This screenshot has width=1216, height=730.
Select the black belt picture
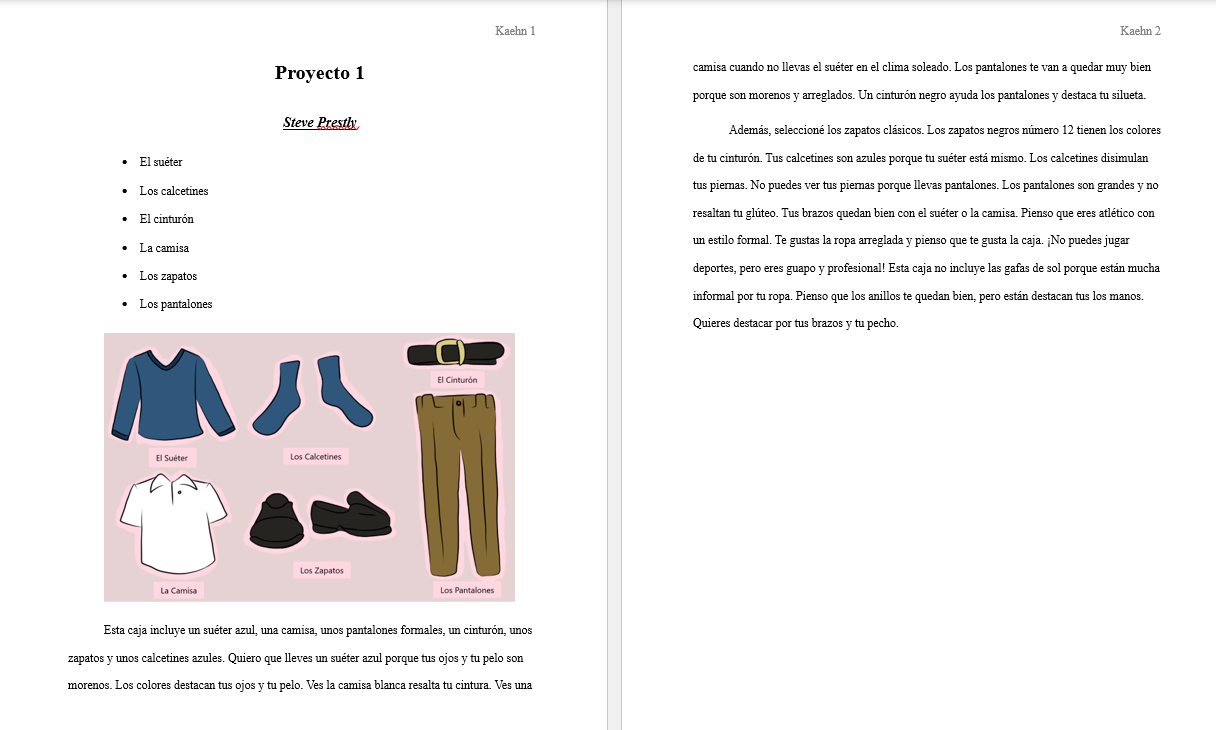(455, 352)
